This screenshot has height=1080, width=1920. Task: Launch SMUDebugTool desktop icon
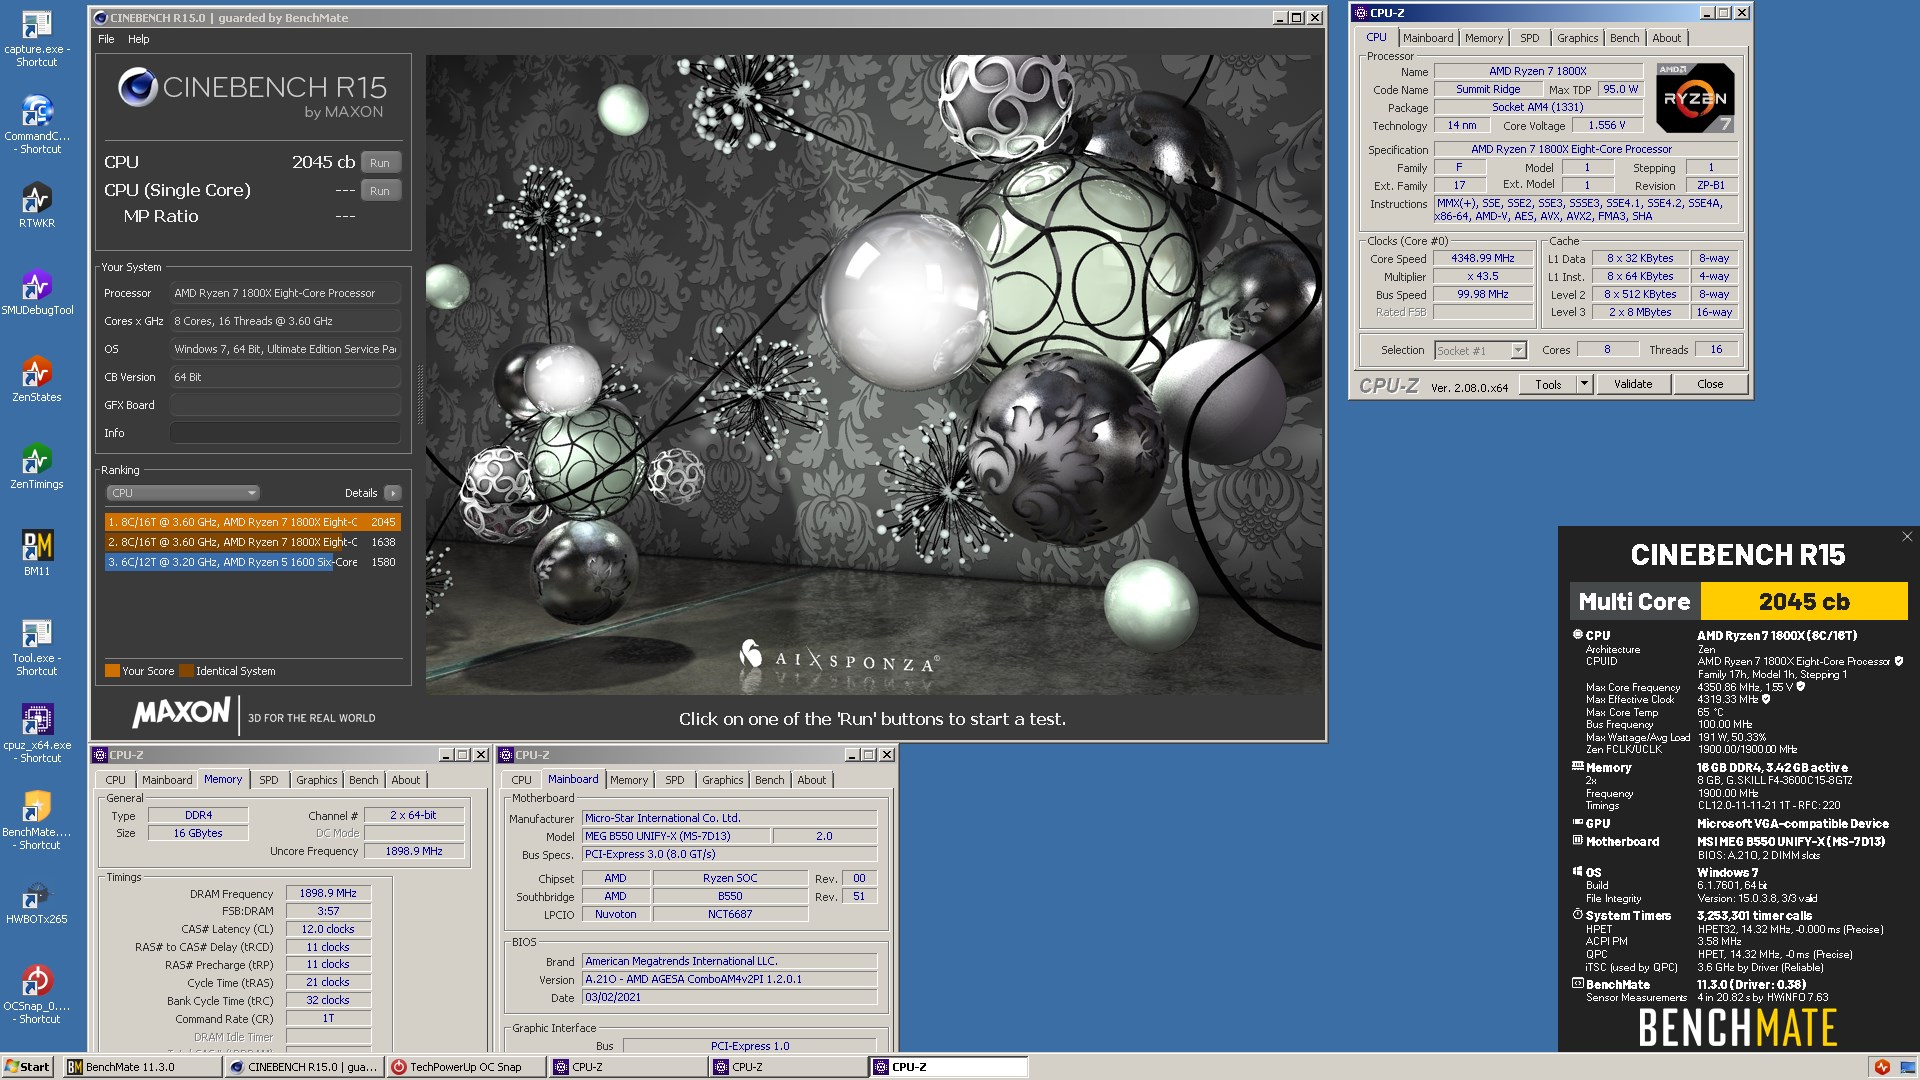point(37,293)
